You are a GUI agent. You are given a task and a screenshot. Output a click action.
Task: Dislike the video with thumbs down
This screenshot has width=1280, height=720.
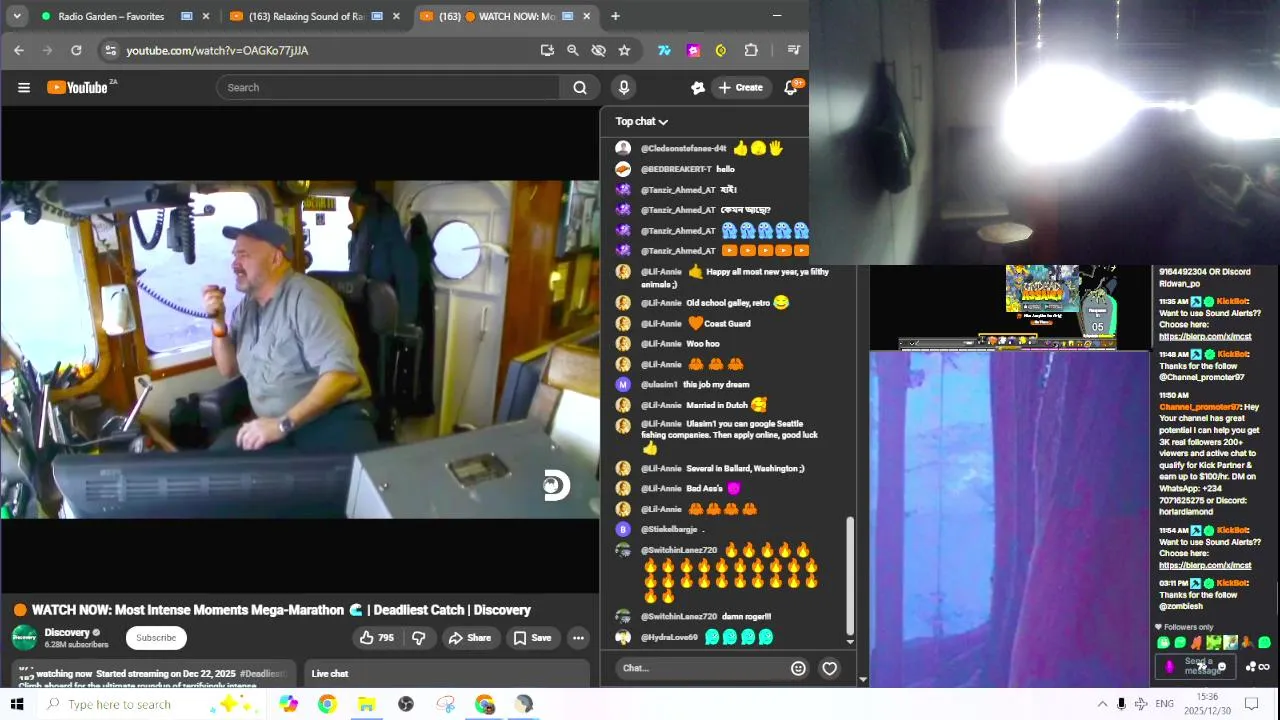click(x=419, y=638)
